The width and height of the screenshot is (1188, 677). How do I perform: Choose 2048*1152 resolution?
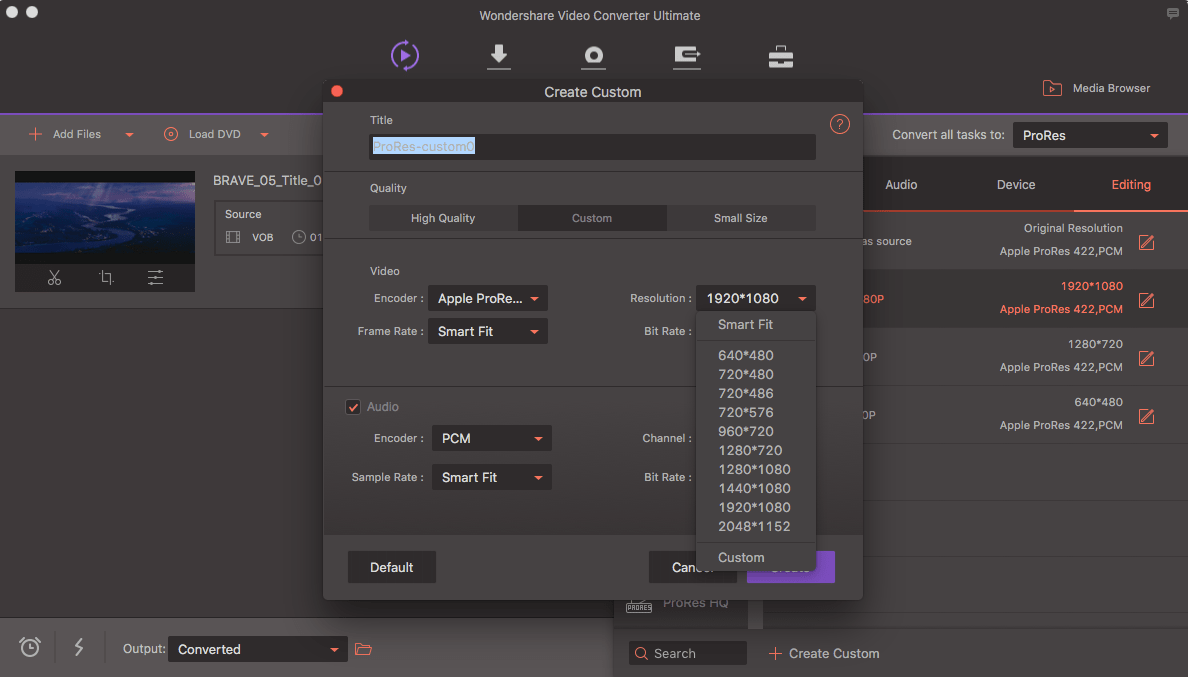pyautogui.click(x=755, y=526)
